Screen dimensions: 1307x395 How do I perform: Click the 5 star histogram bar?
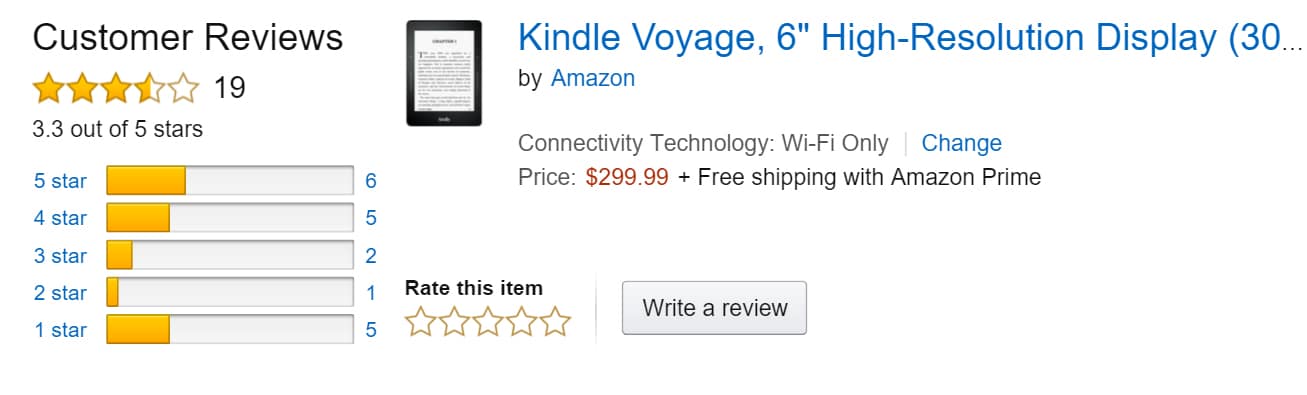pyautogui.click(x=230, y=181)
